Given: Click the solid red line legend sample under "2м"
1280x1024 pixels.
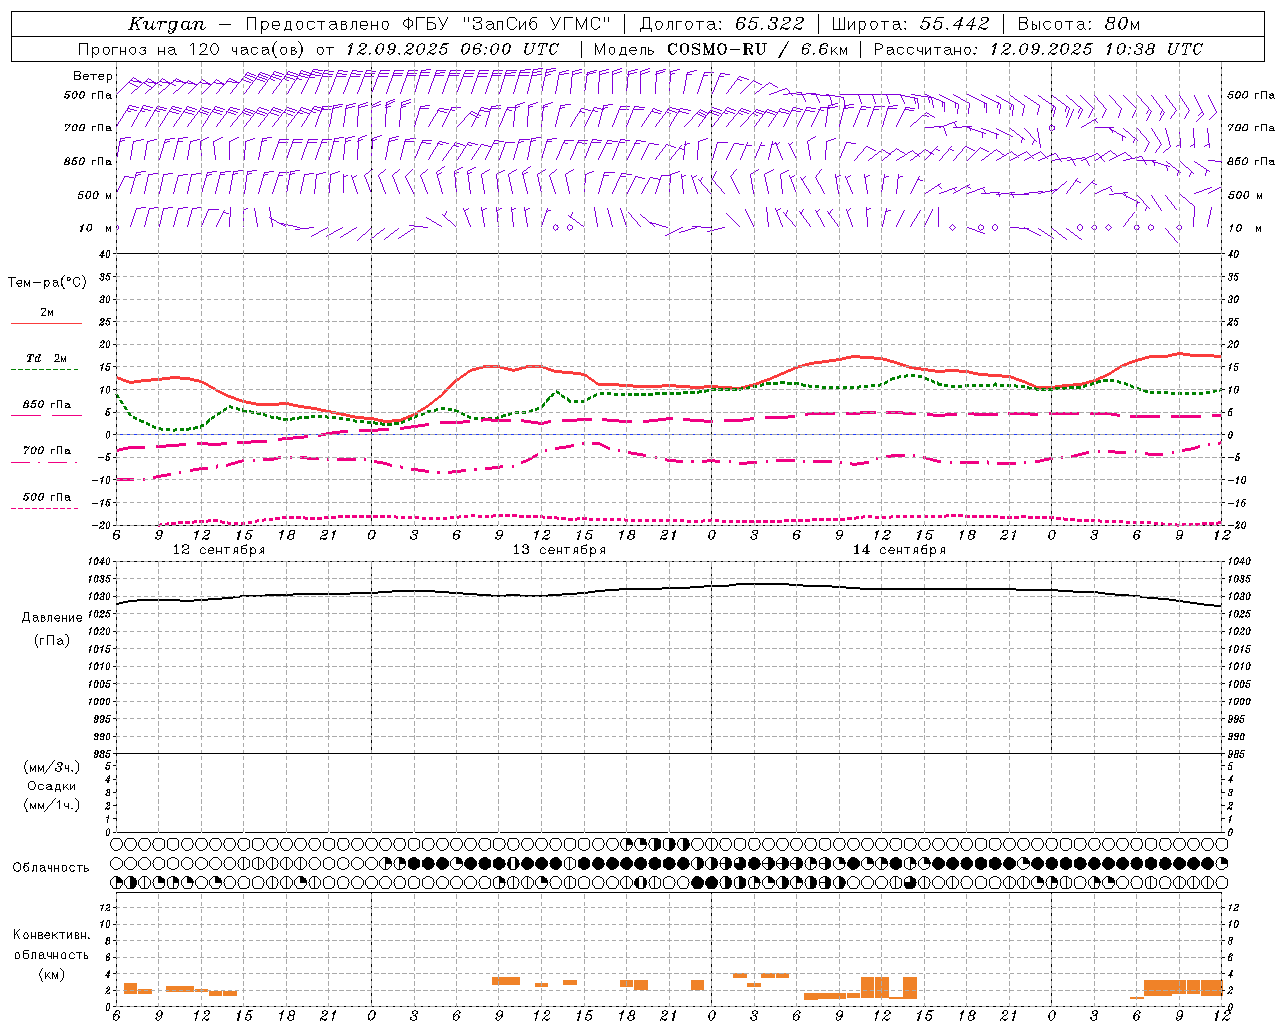Looking at the screenshot, I should pos(46,324).
